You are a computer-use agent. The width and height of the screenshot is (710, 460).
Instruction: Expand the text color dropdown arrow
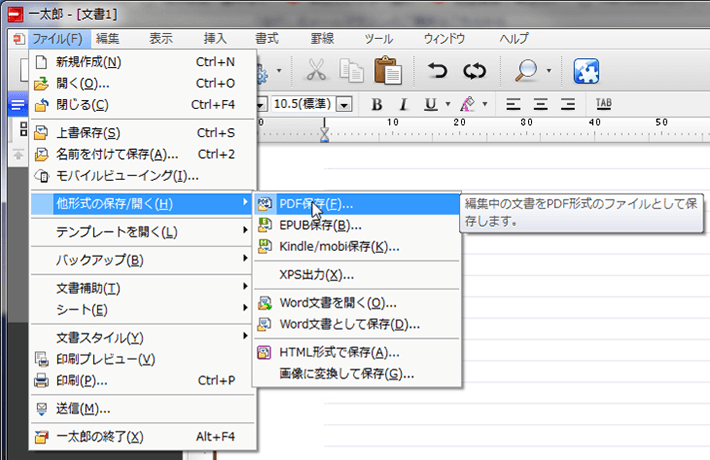point(485,104)
